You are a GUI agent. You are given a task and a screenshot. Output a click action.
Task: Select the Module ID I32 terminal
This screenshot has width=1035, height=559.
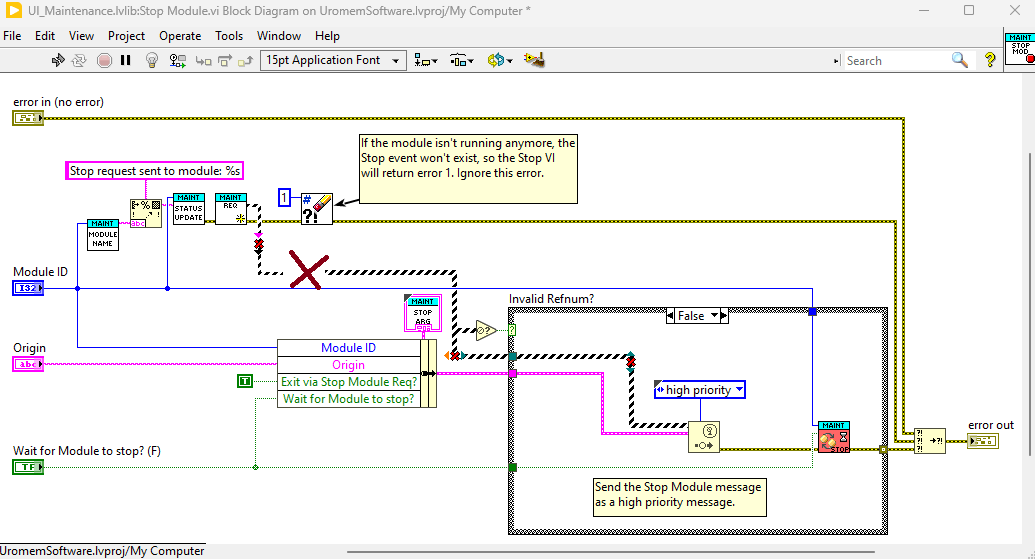pyautogui.click(x=28, y=288)
